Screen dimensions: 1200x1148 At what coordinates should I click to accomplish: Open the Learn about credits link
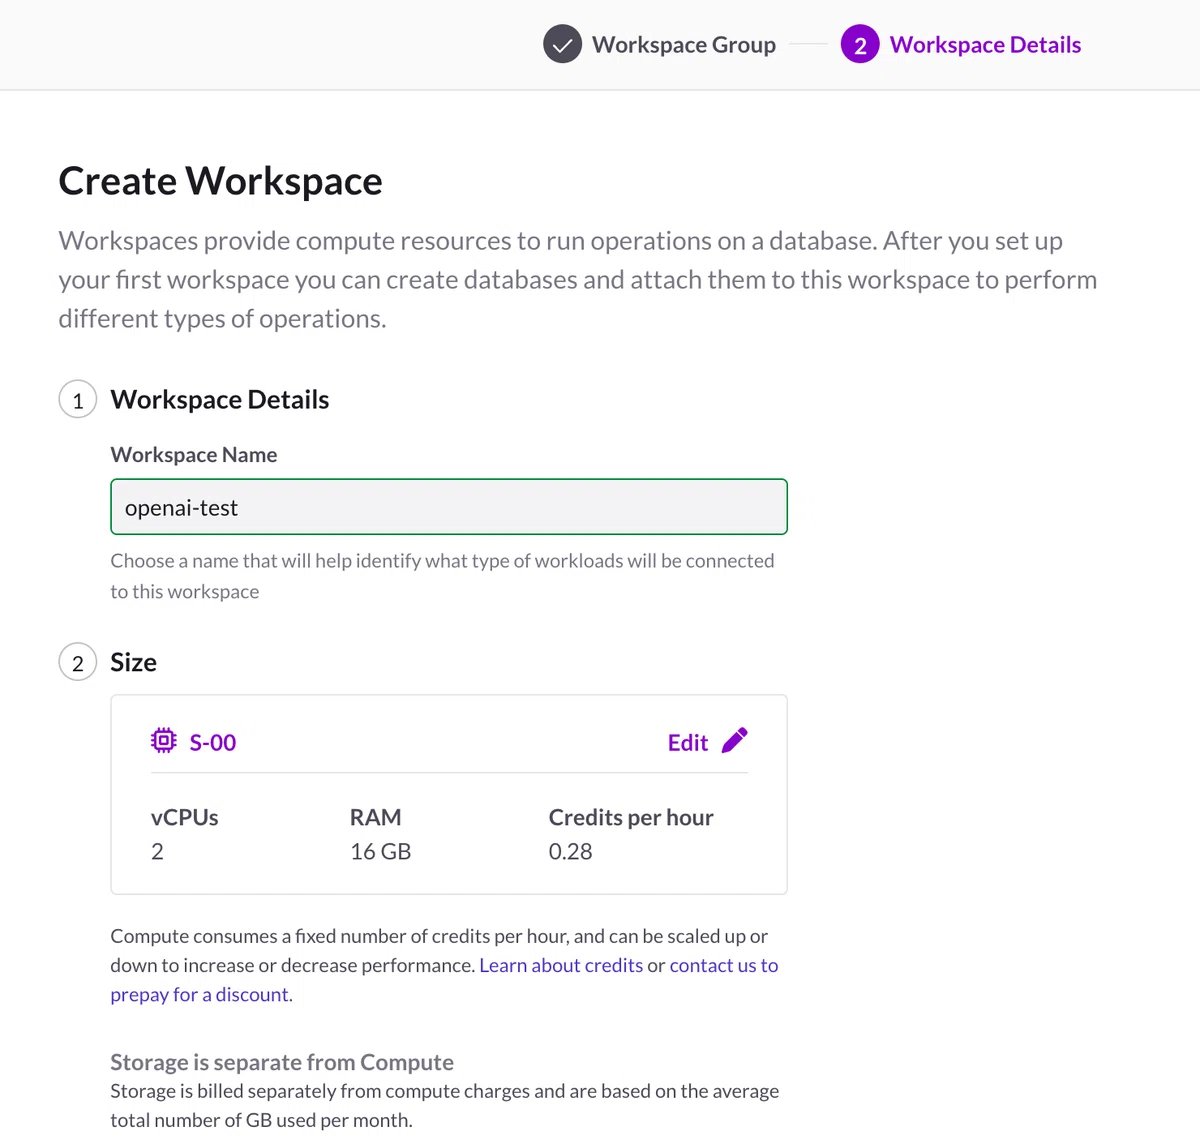point(561,965)
